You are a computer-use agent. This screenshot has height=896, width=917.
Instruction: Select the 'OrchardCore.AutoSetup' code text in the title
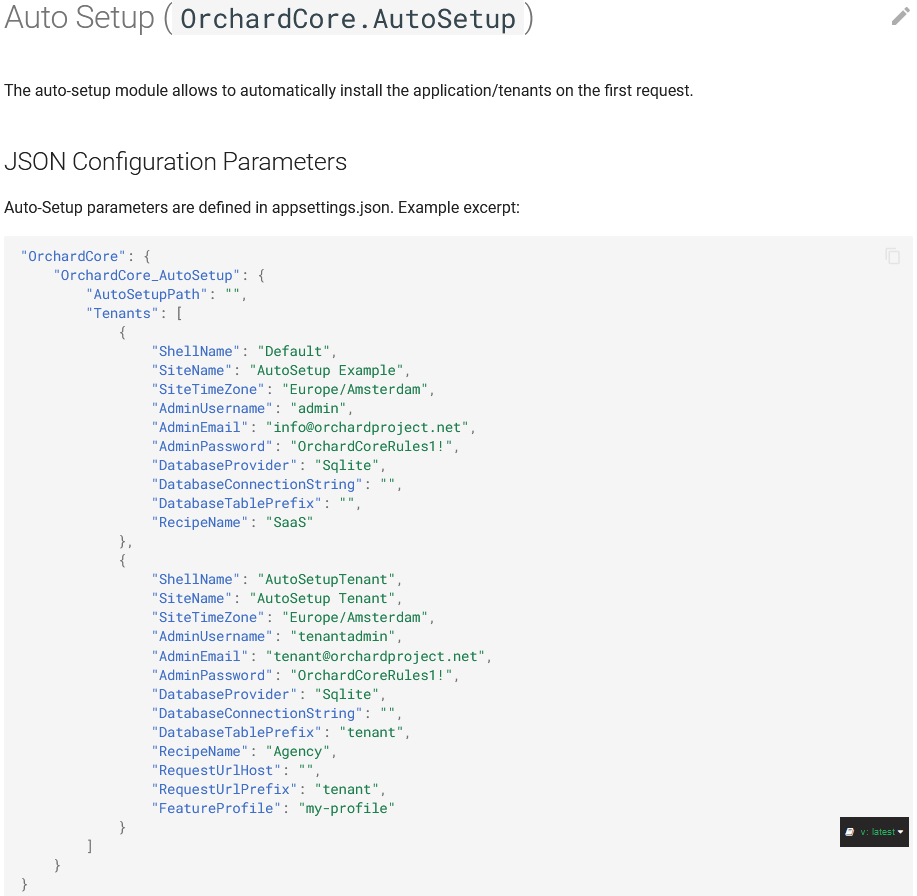(x=348, y=19)
